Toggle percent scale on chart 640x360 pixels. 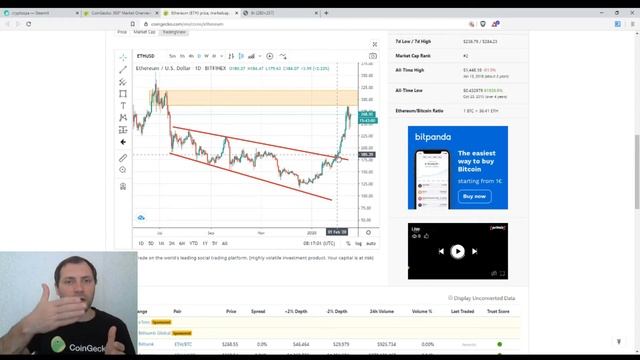point(348,243)
